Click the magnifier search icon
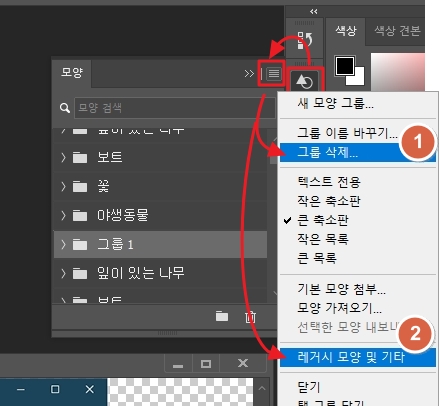The height and width of the screenshot is (406, 440). (65, 108)
